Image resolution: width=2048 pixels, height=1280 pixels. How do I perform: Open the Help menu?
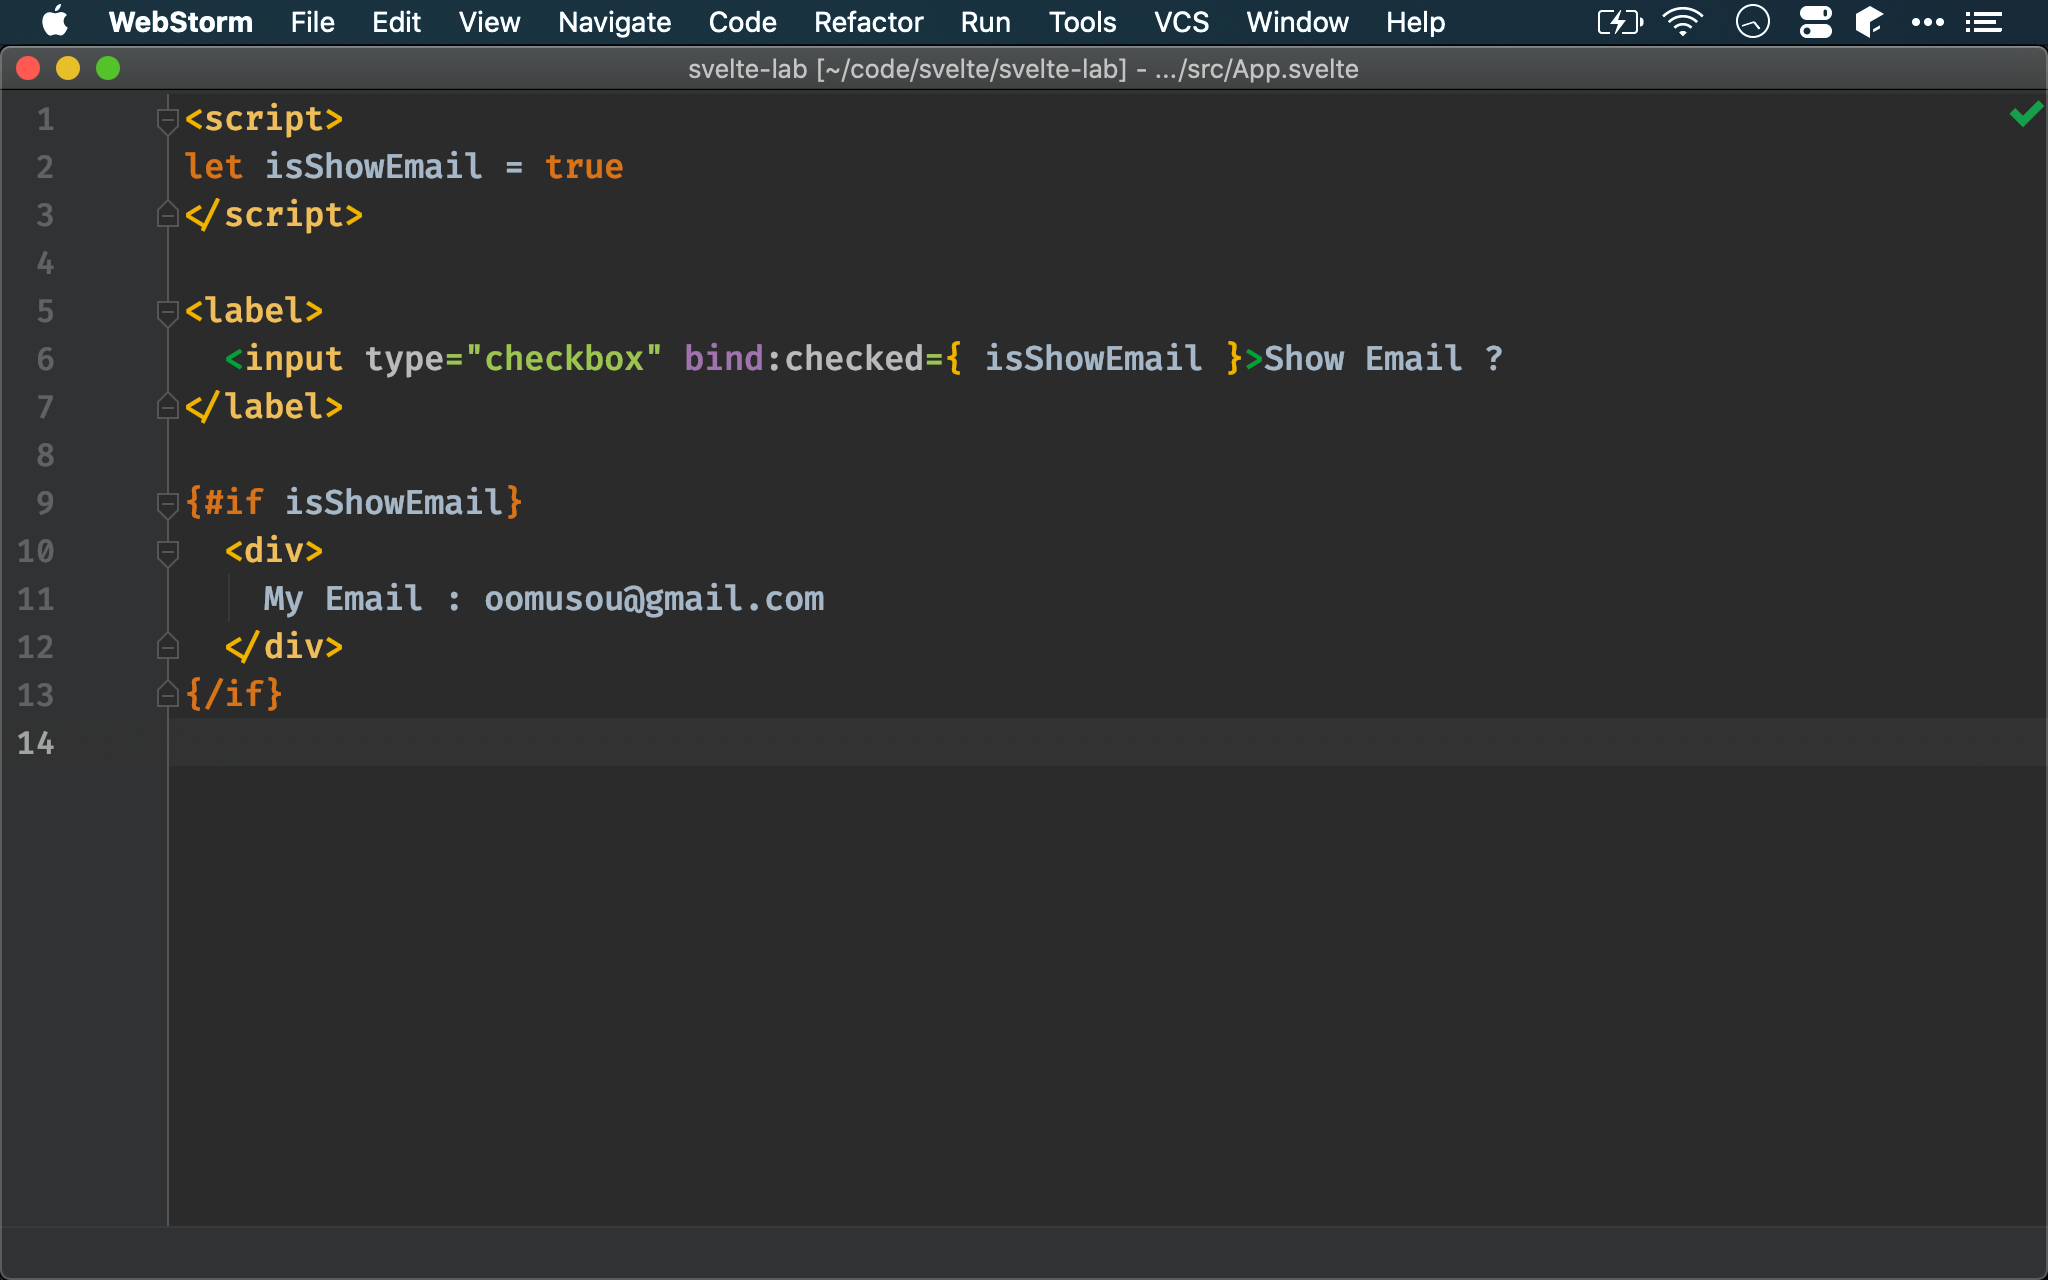(1415, 21)
